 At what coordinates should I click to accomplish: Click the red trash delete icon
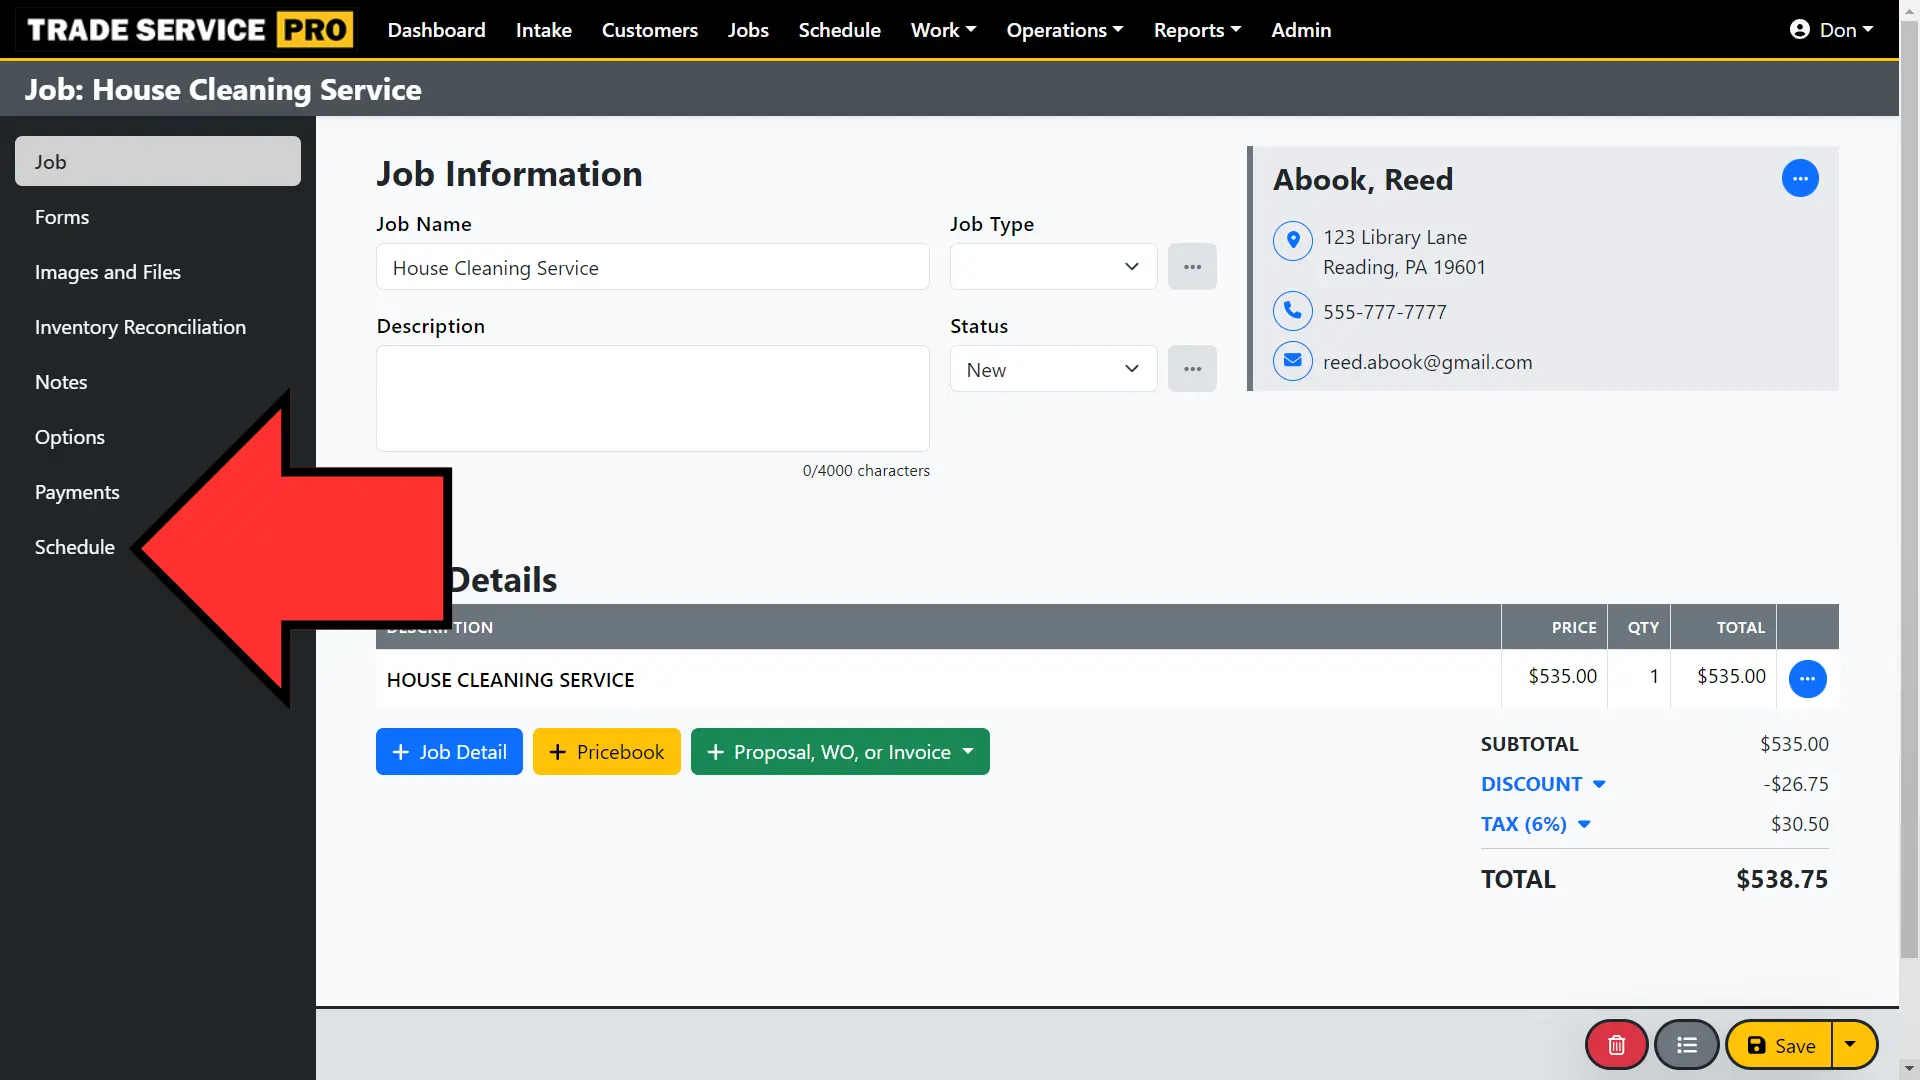pos(1614,1044)
